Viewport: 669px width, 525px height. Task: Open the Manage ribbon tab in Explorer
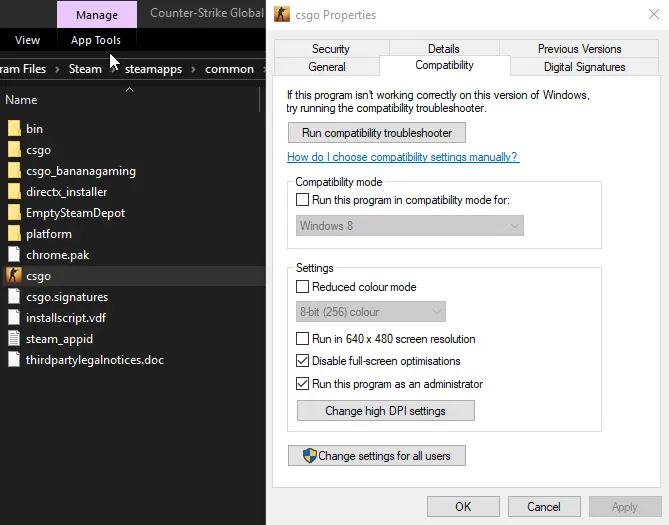(x=97, y=15)
